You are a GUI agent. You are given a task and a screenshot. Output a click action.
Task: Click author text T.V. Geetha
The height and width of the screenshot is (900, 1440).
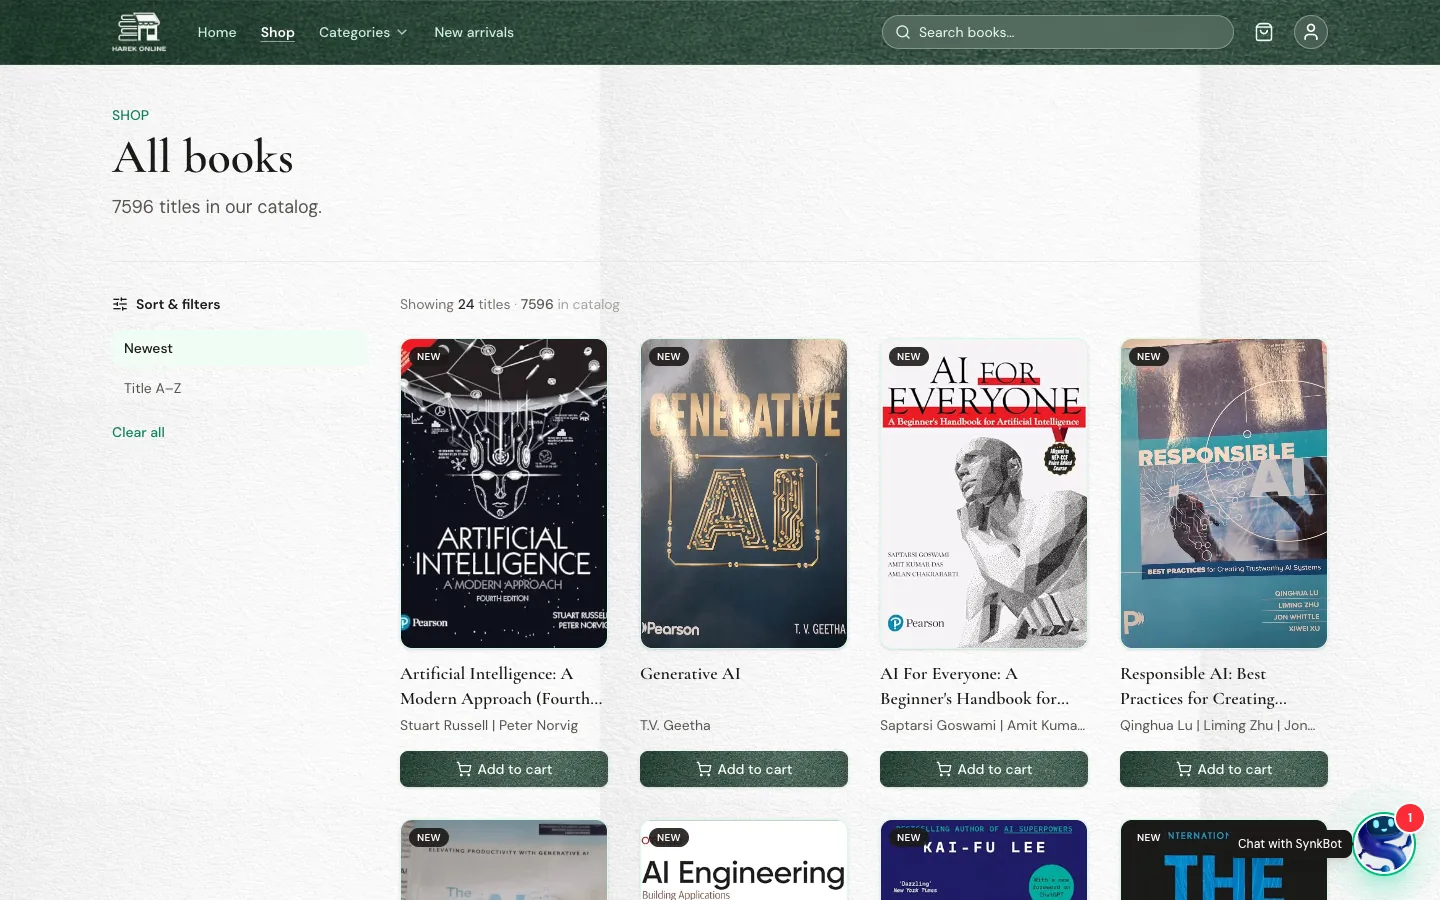coord(675,725)
